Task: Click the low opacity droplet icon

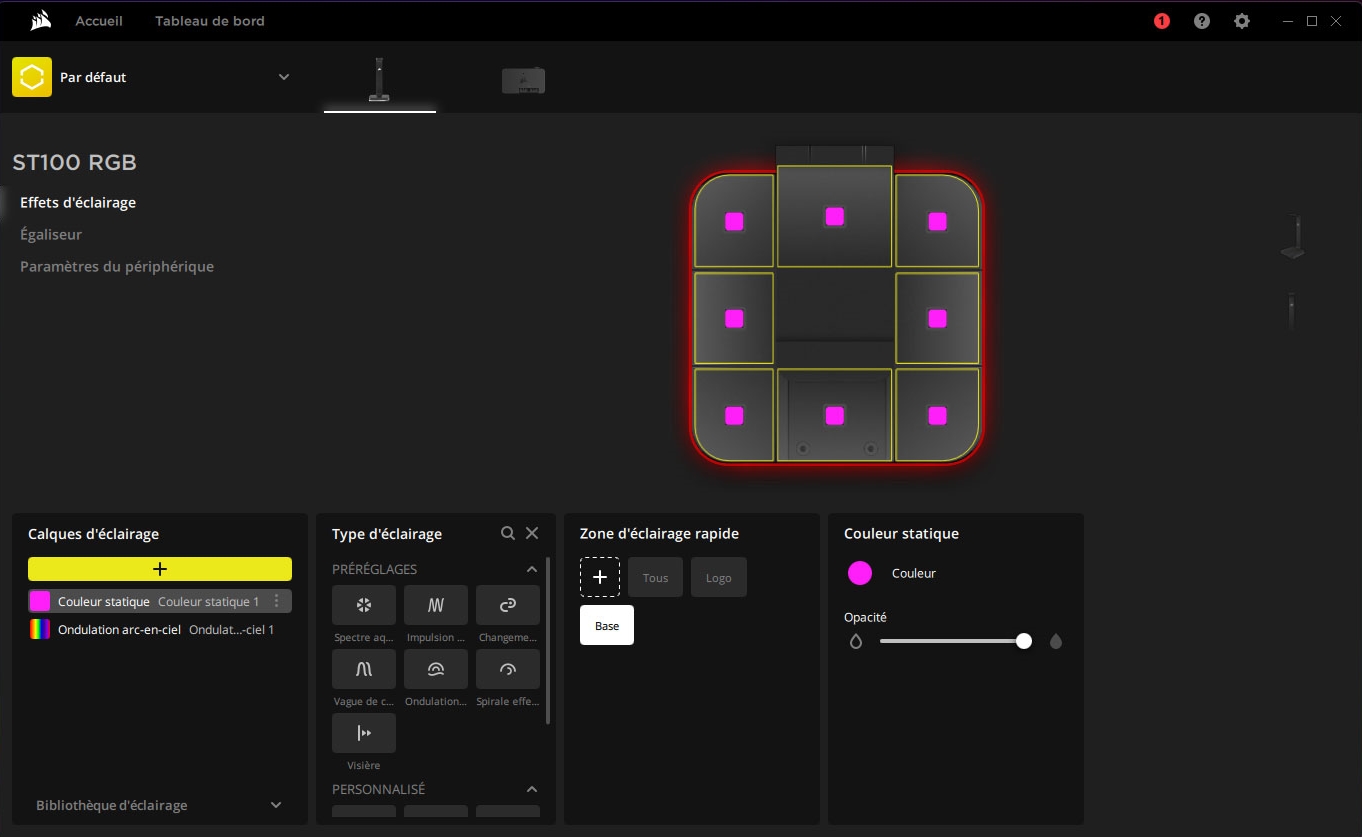Action: coord(856,641)
